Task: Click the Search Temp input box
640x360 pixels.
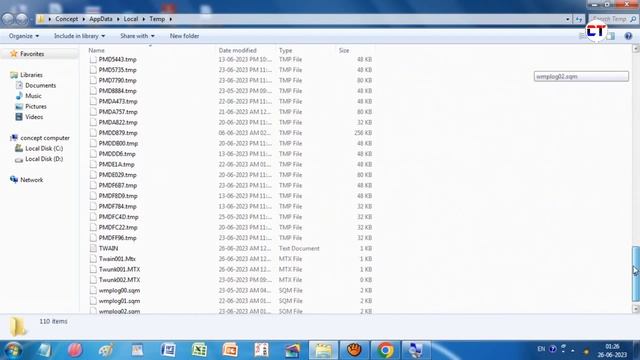Action: 612,19
